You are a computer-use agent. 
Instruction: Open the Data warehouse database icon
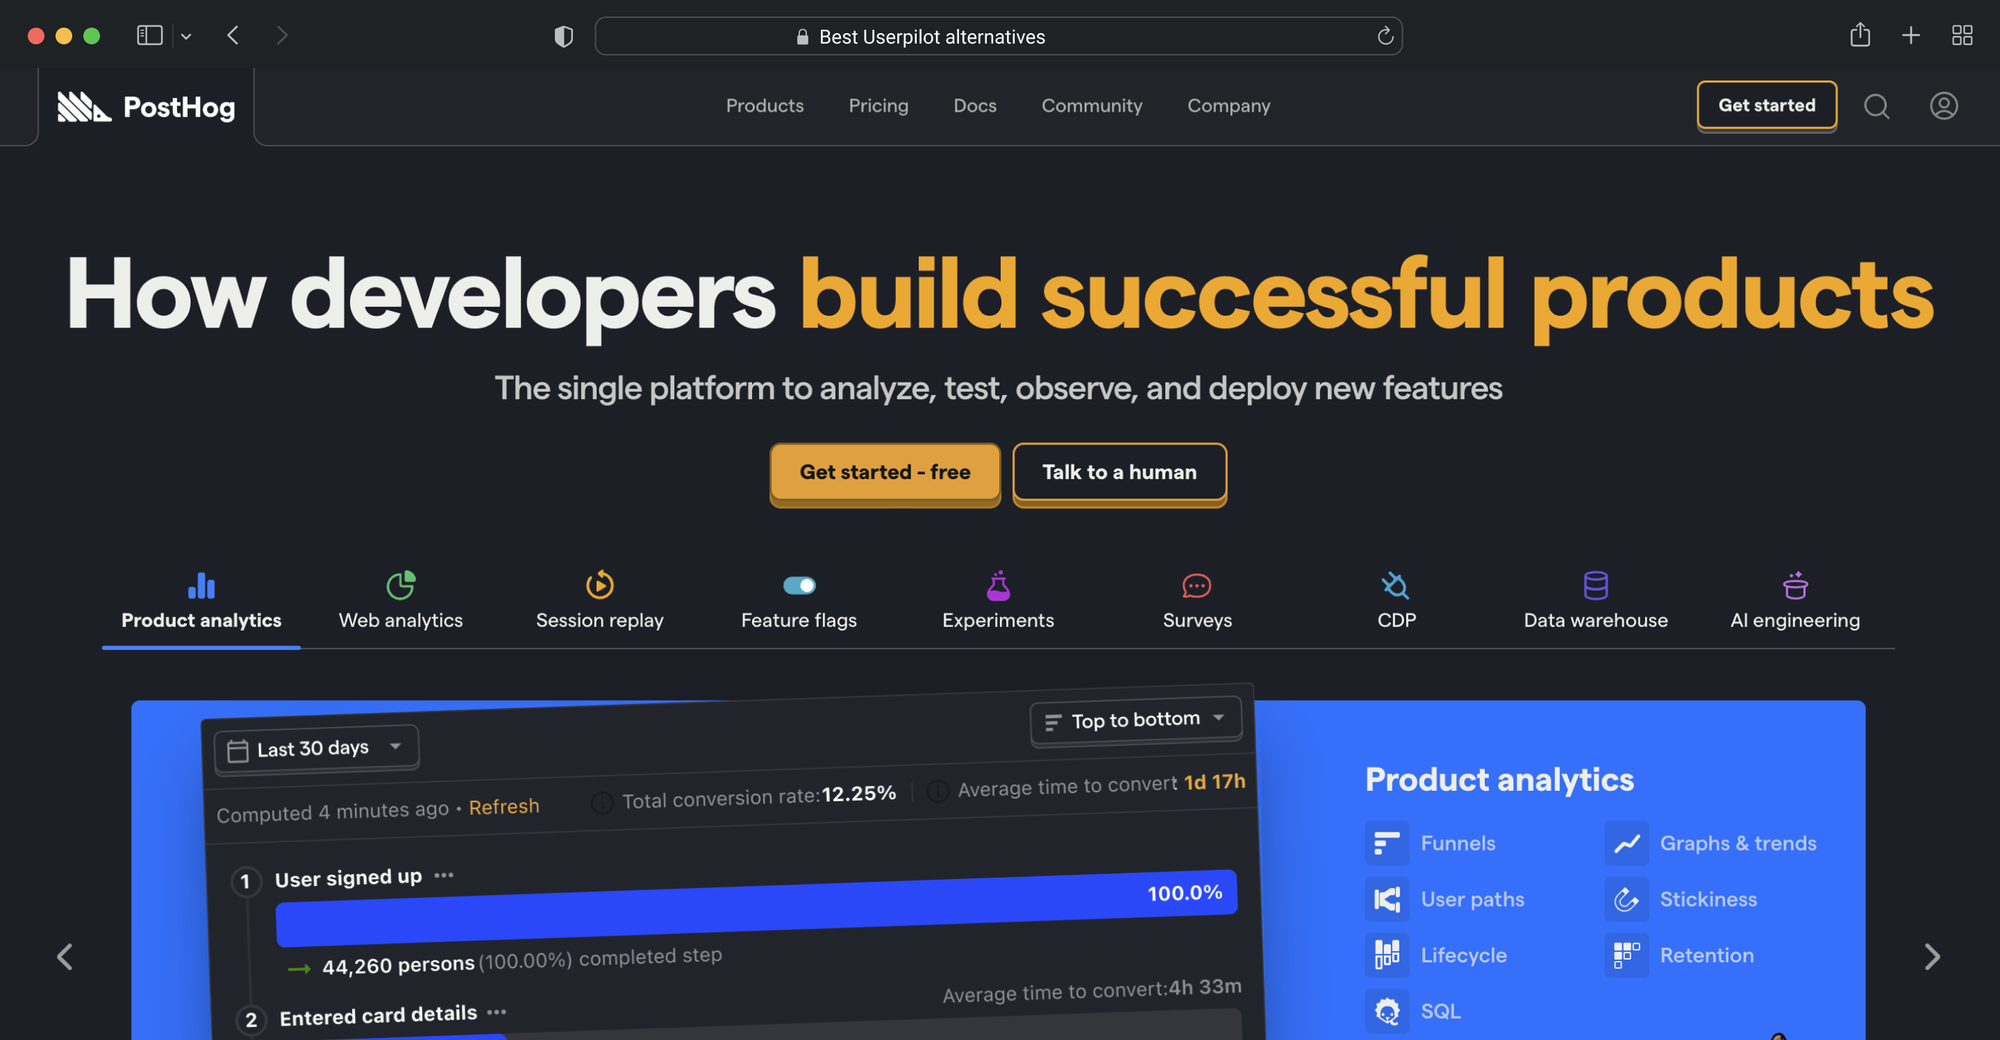point(1595,585)
